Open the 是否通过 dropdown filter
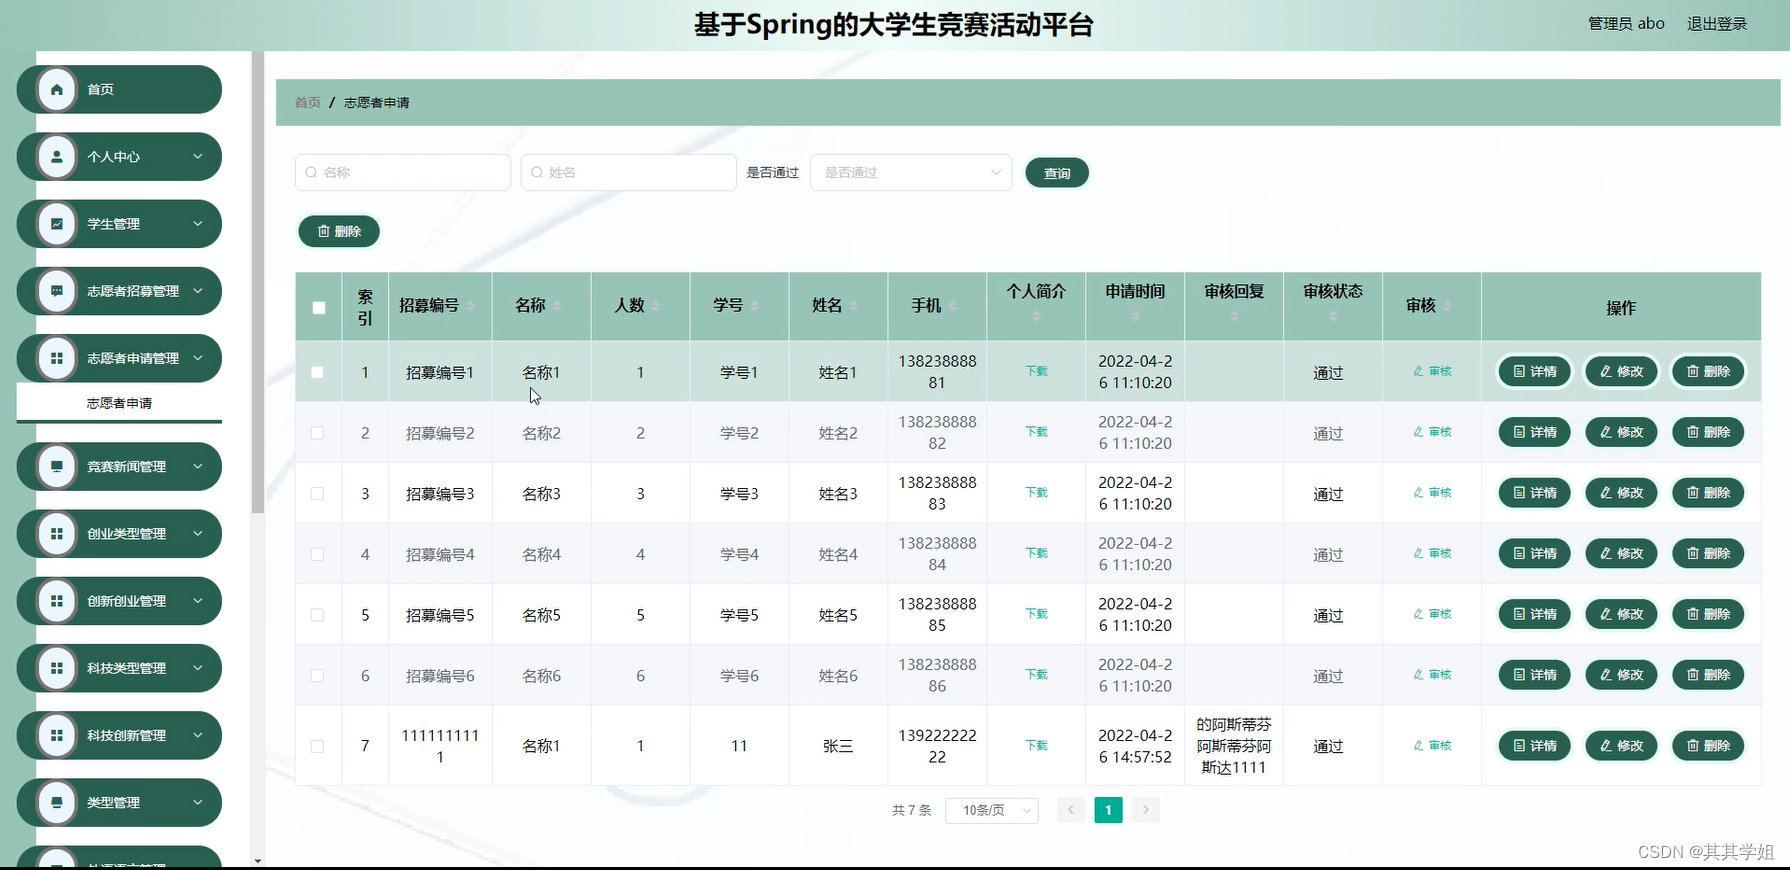The image size is (1790, 870). pyautogui.click(x=911, y=173)
